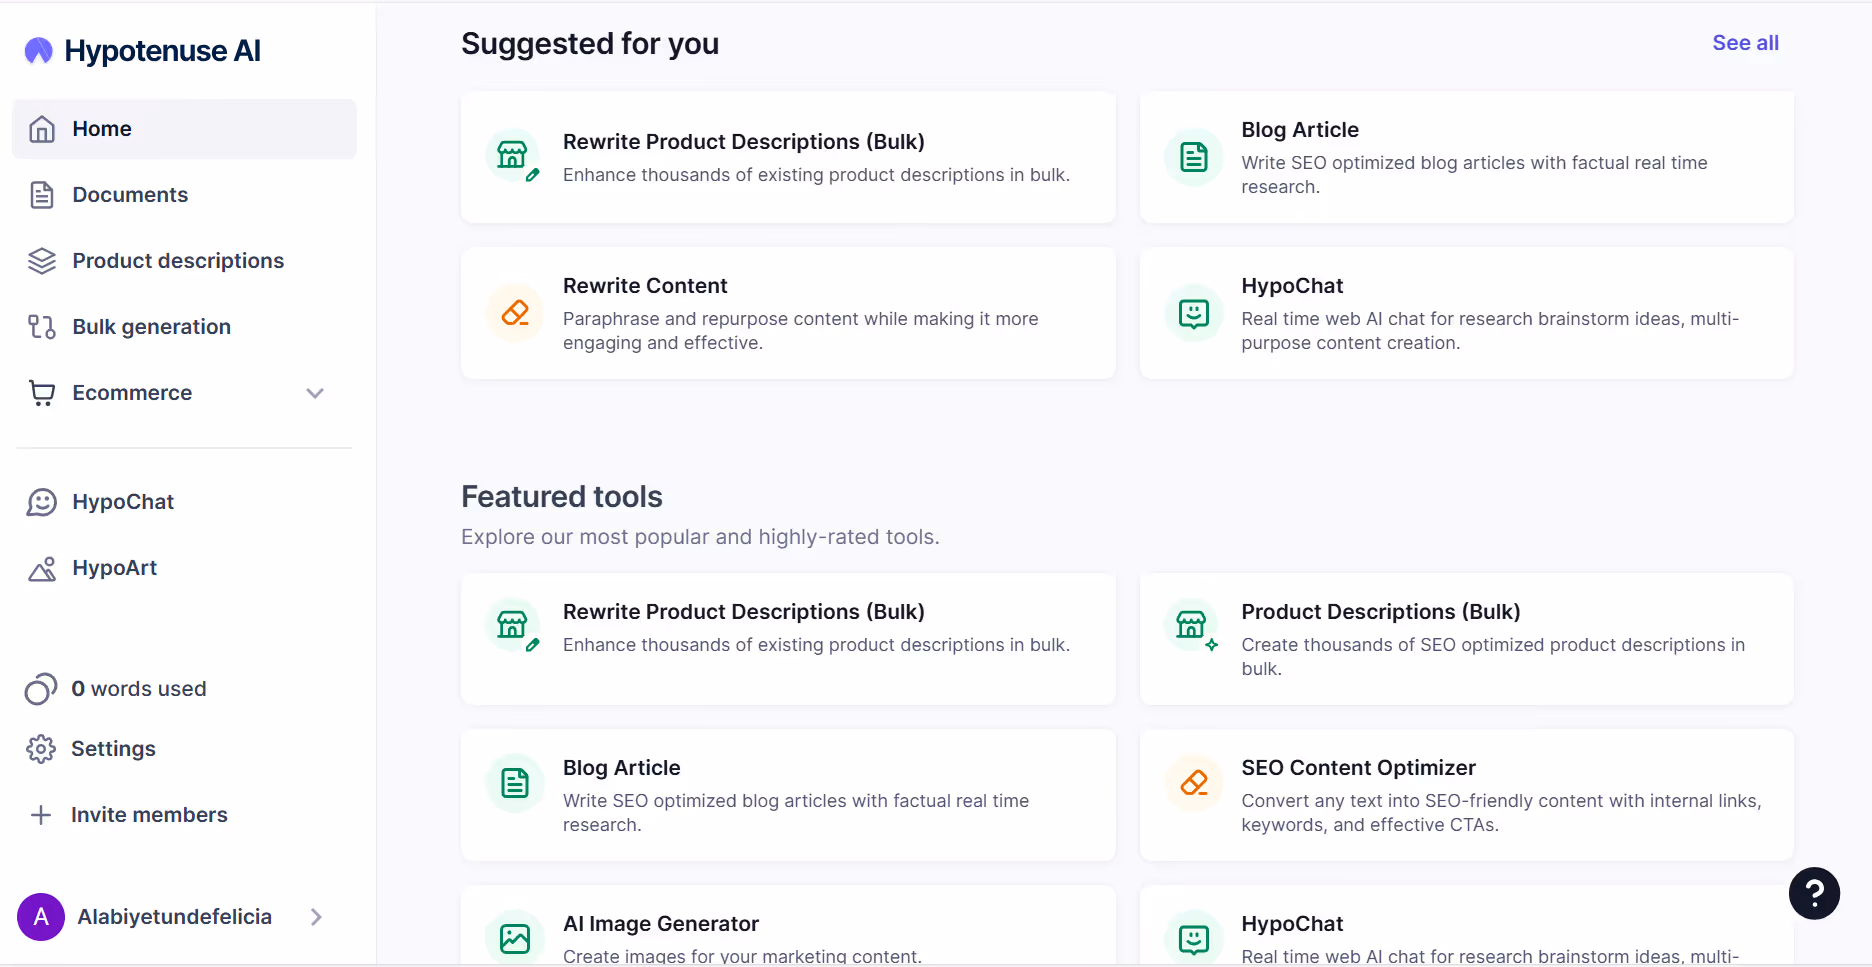This screenshot has height=967, width=1872.
Task: Expand the Ecommerce menu chevron
Action: [x=315, y=393]
